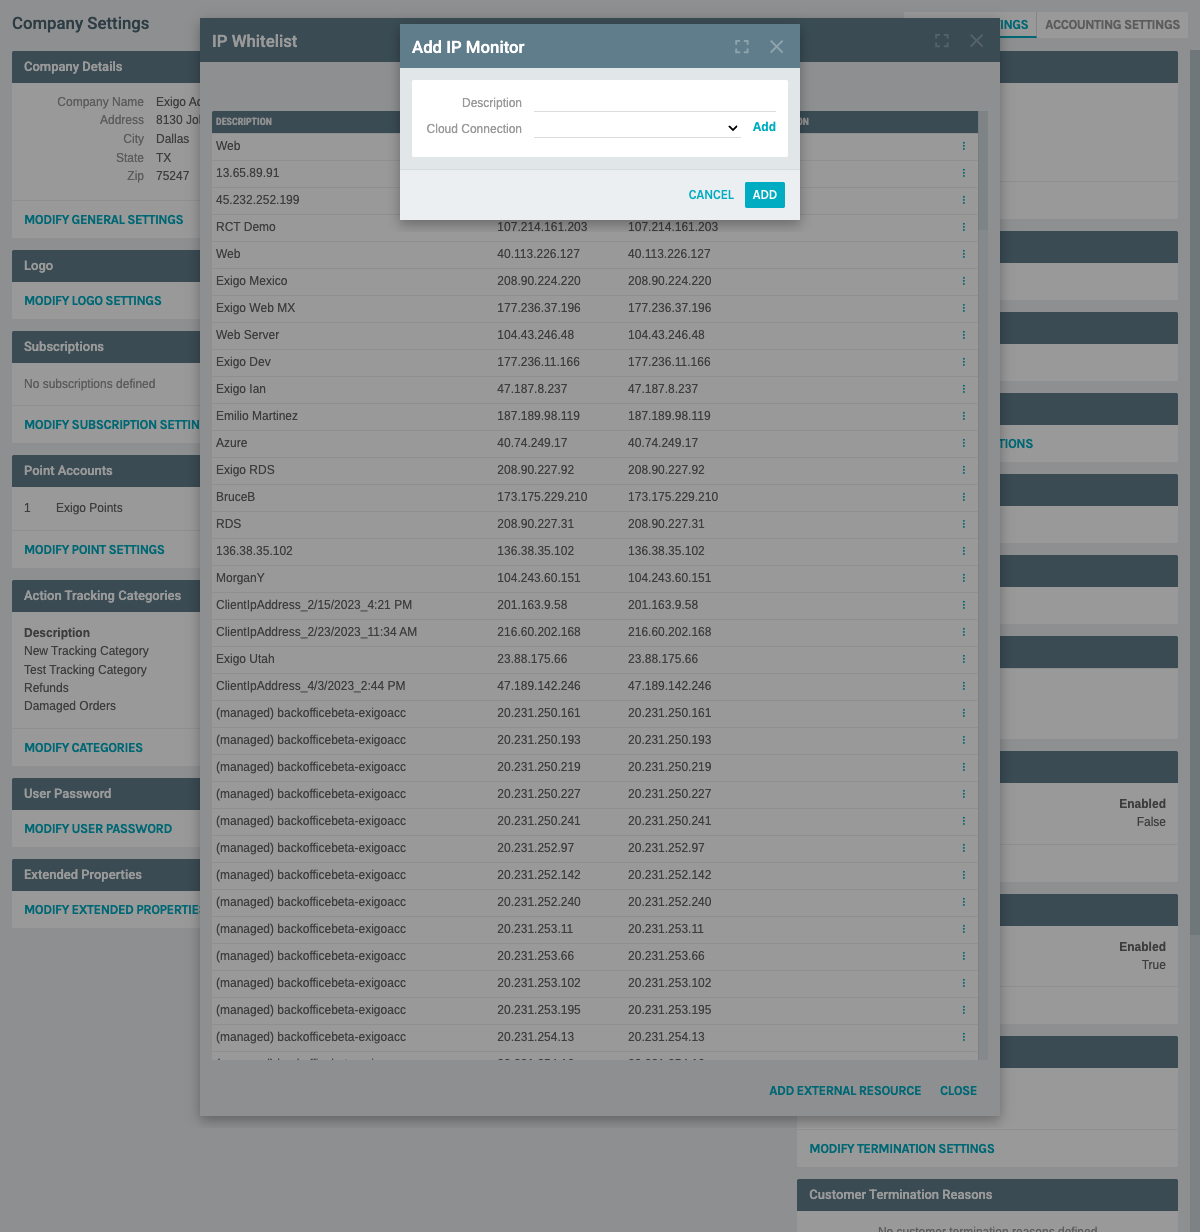Screen dimensions: 1200x1232
Task: Open the kebab menu for Exigo Dev
Action: click(x=963, y=362)
